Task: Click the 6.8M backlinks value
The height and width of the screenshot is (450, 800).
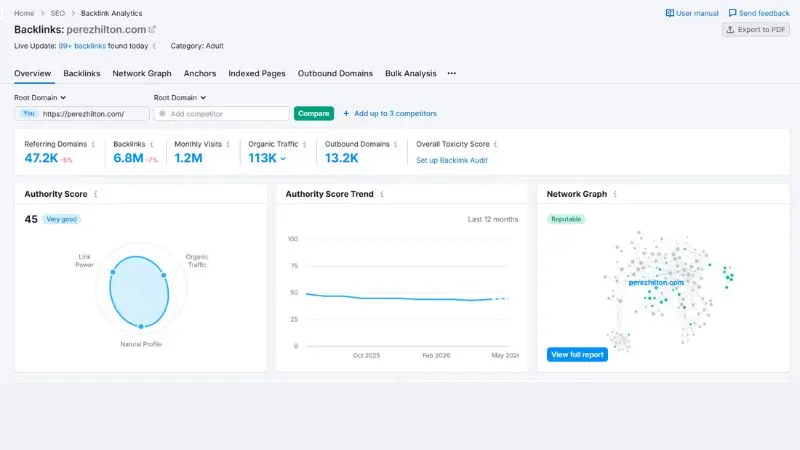Action: [x=128, y=158]
